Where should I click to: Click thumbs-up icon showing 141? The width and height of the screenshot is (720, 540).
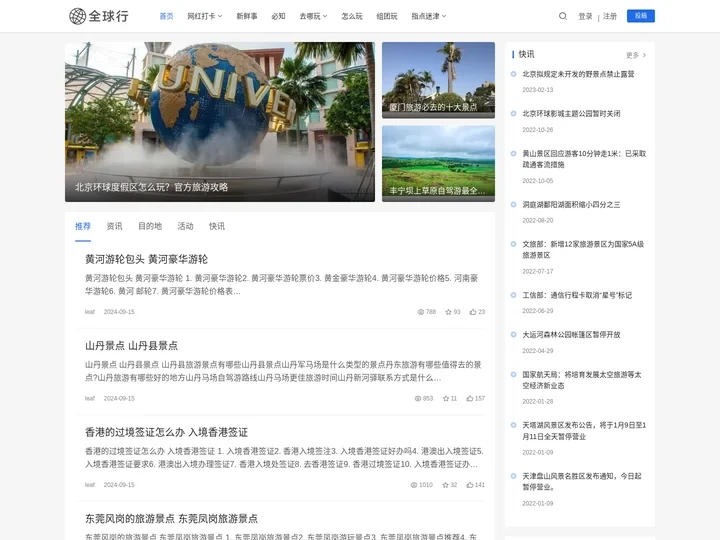coord(470,485)
